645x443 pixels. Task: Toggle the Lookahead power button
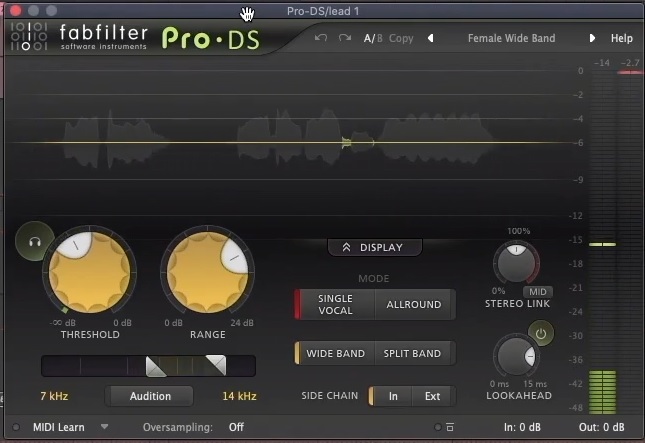(541, 334)
